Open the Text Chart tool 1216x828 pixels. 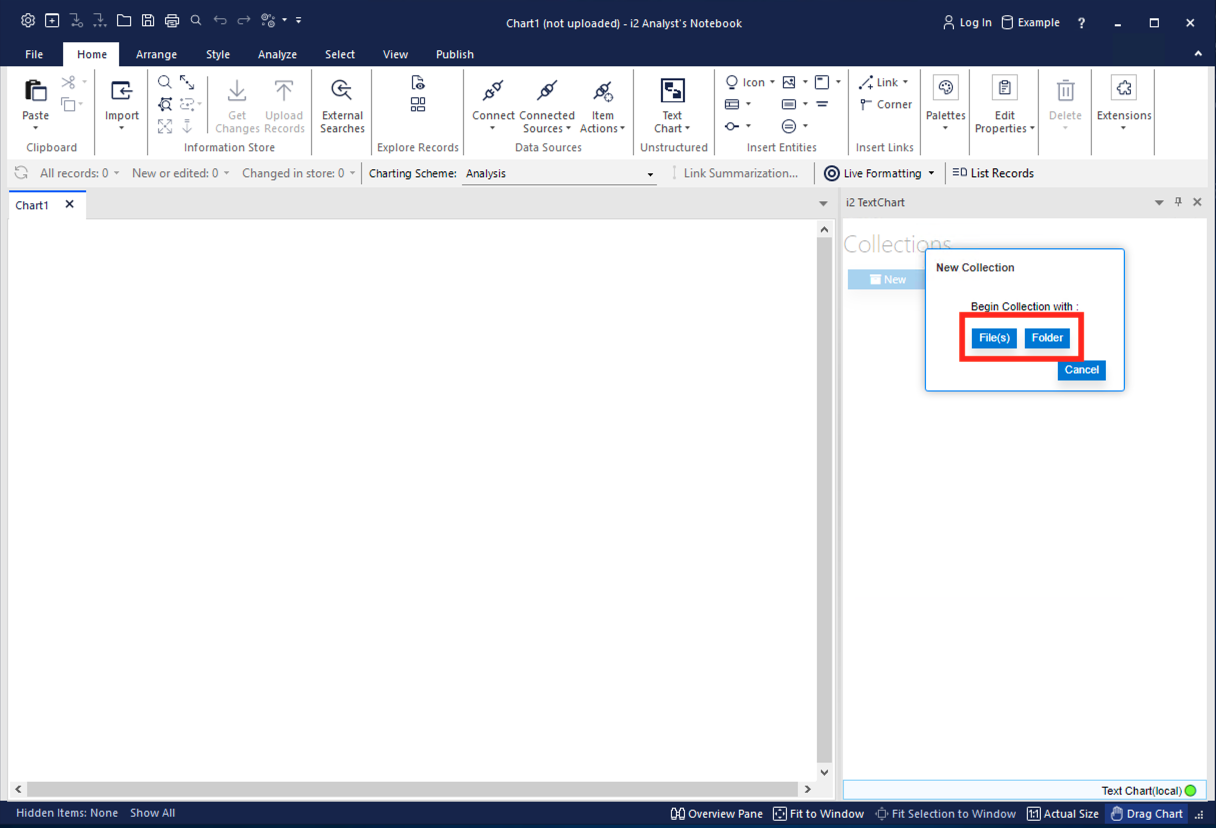tap(673, 106)
